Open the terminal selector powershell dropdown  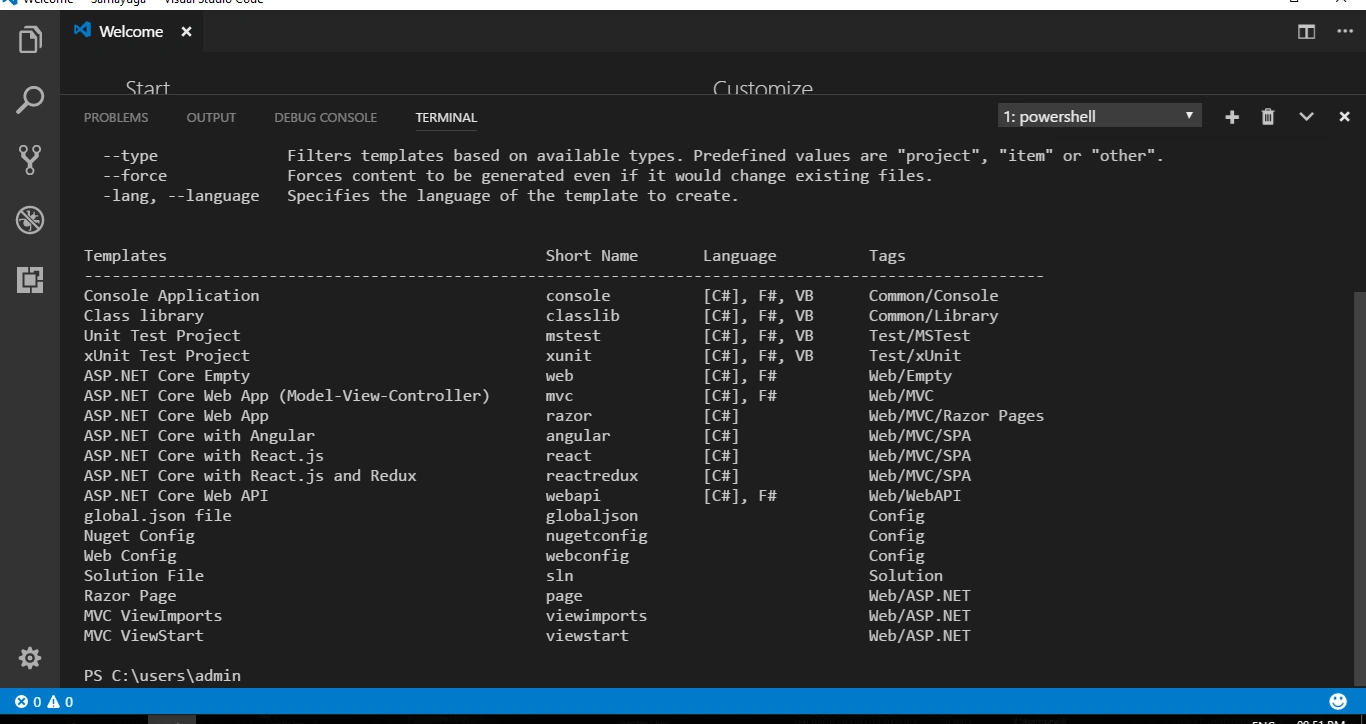click(x=1100, y=116)
